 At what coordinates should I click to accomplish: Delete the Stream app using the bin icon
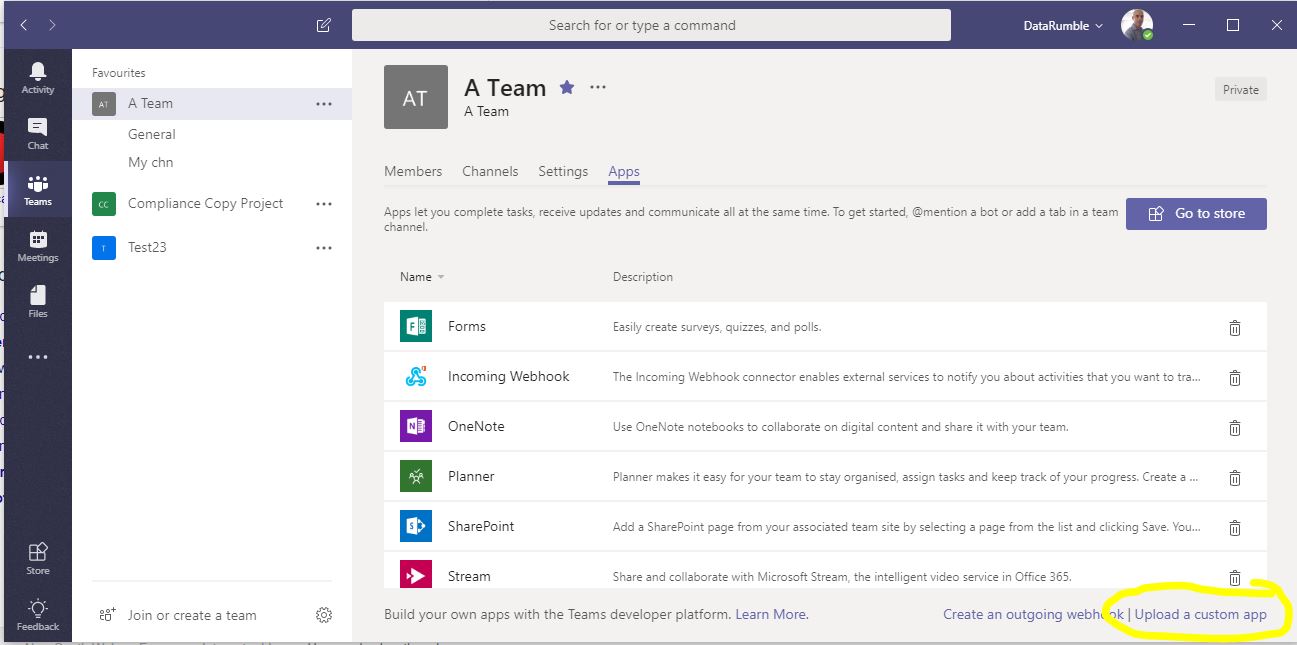tap(1235, 577)
